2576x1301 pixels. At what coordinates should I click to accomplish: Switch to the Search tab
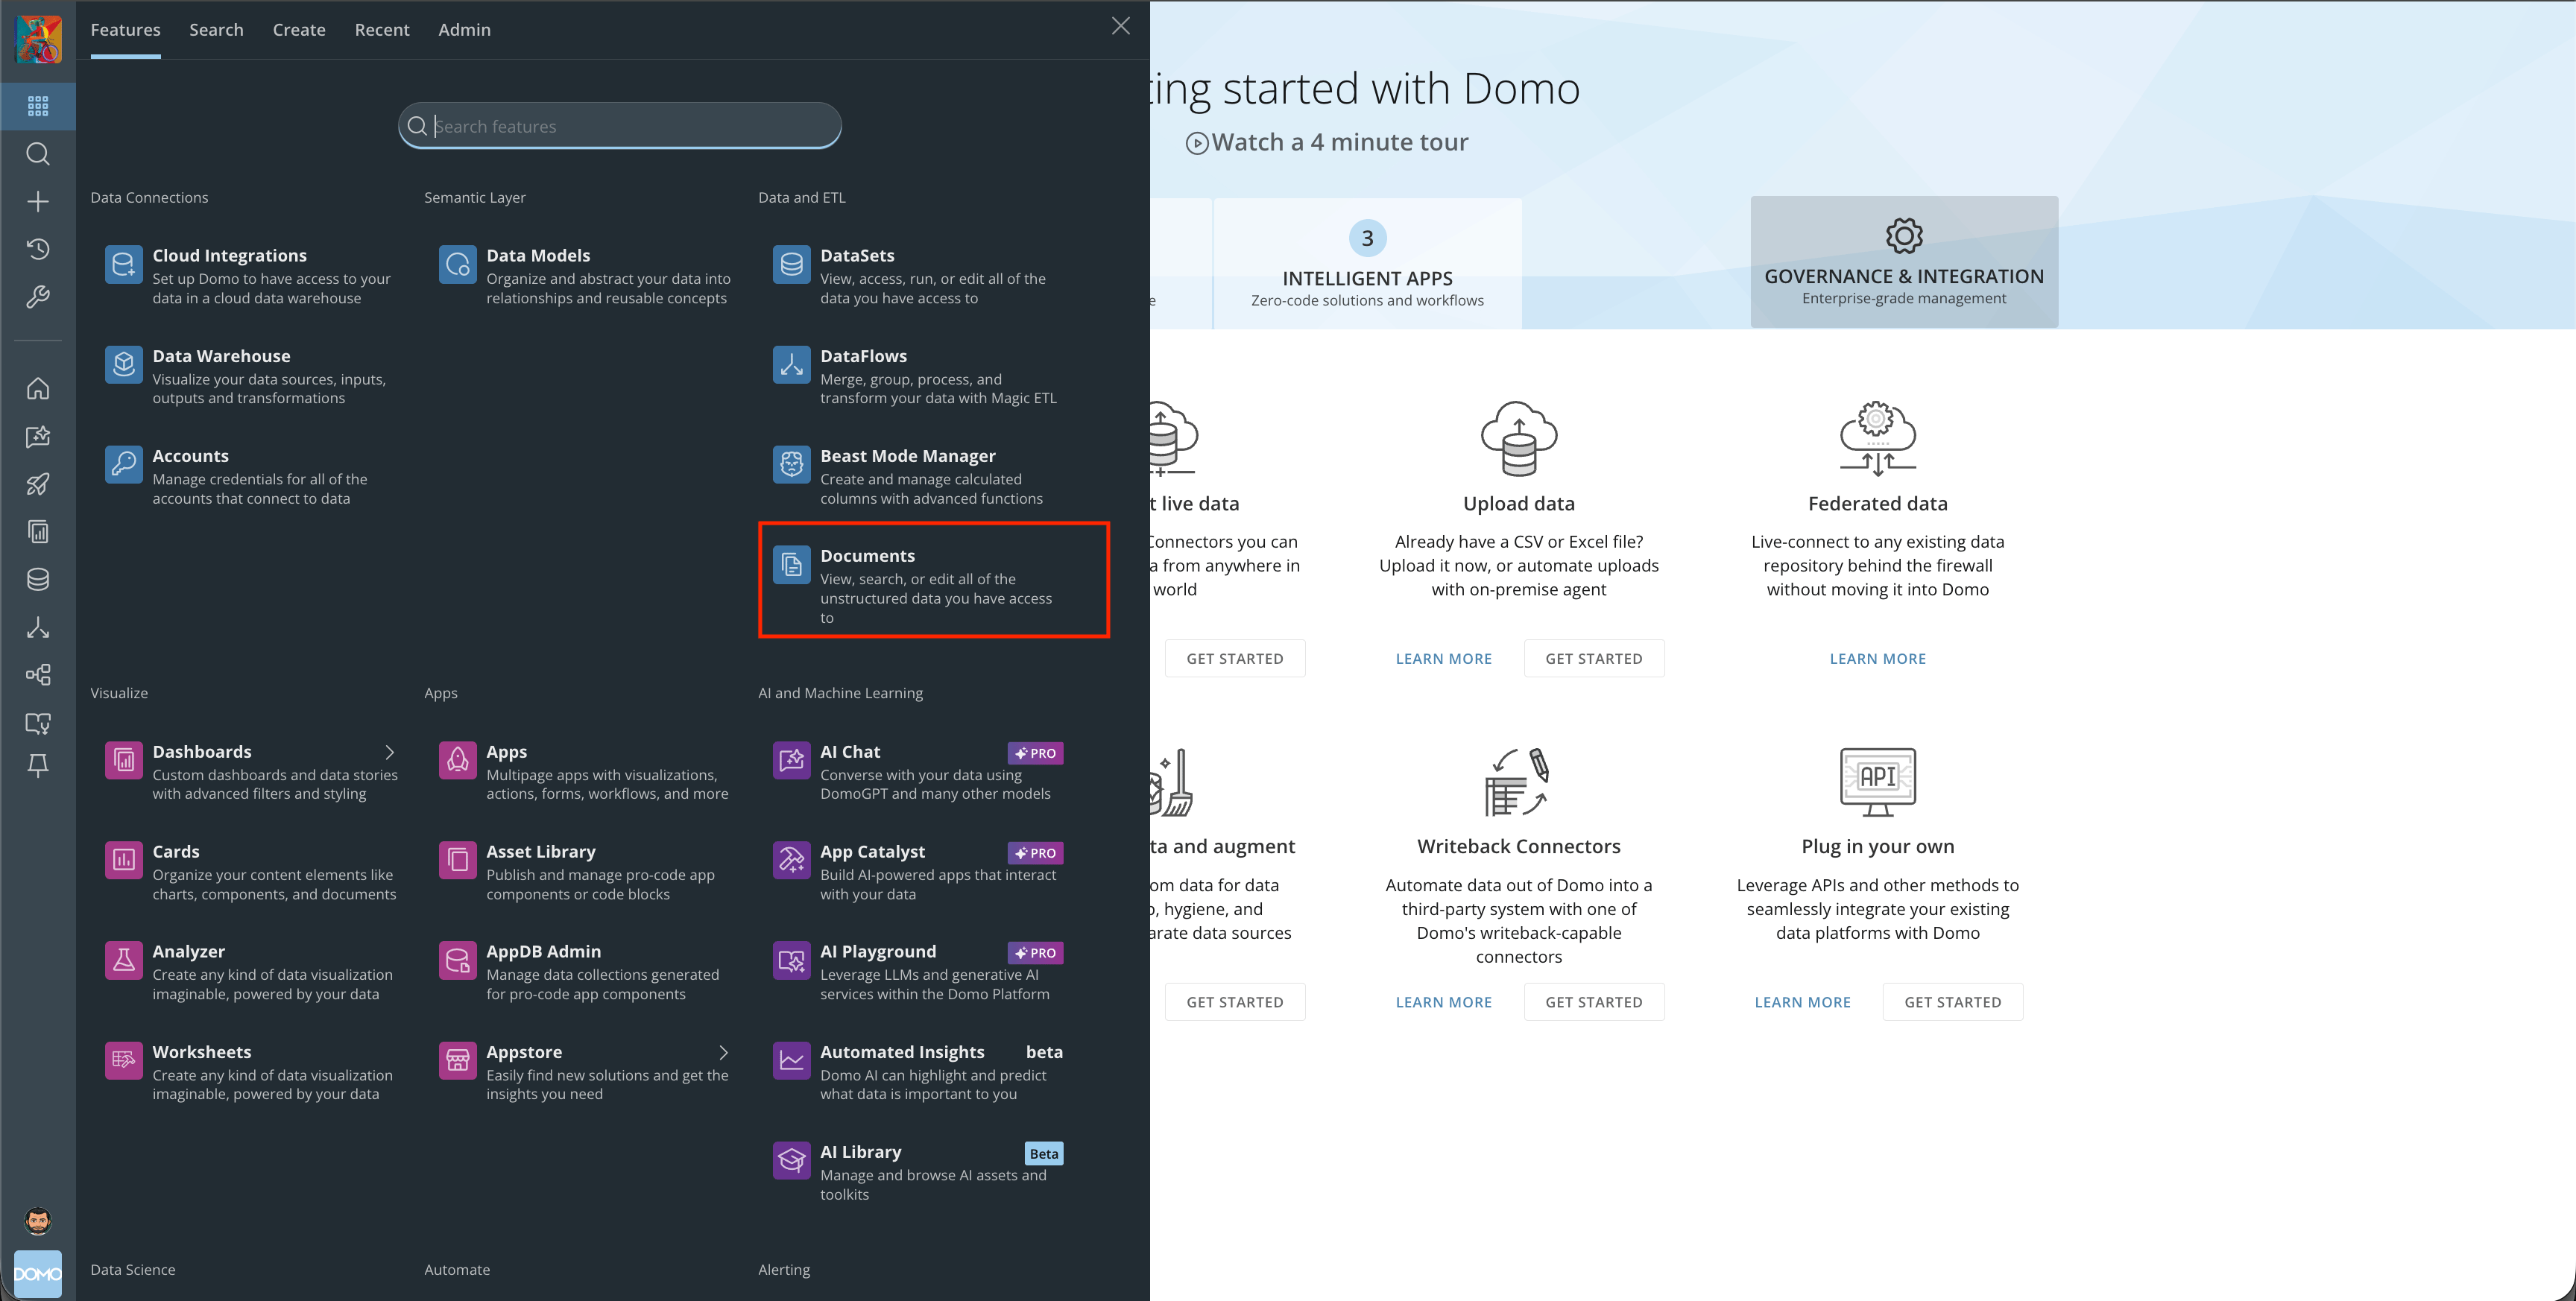[216, 30]
